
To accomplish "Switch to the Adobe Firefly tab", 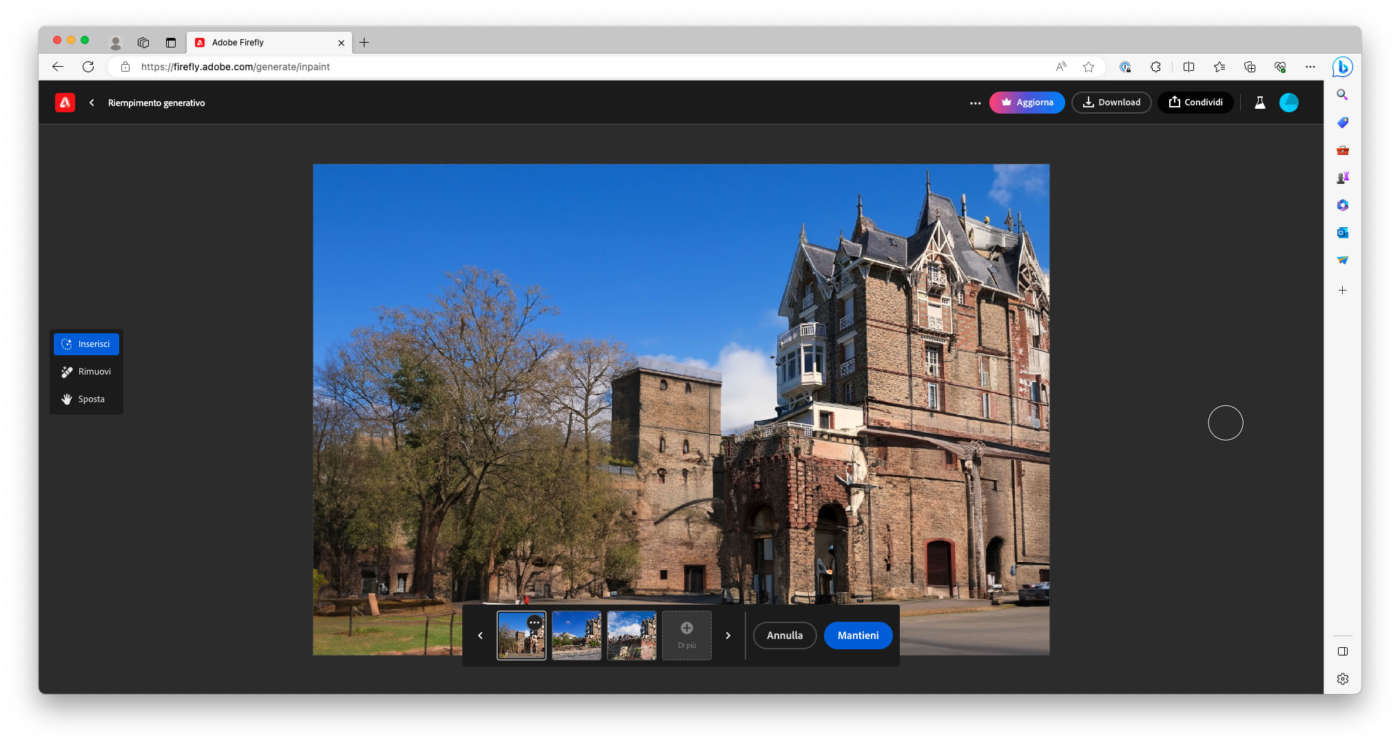I will (268, 43).
